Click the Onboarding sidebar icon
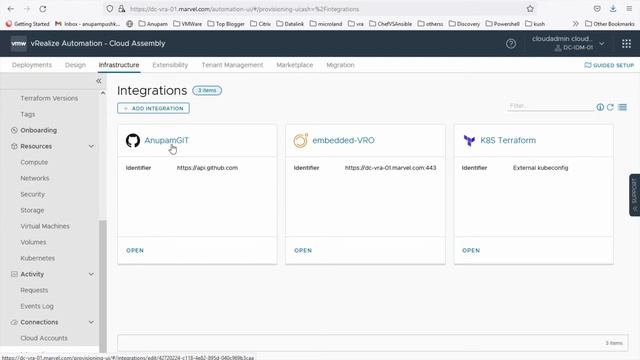 pos(14,130)
